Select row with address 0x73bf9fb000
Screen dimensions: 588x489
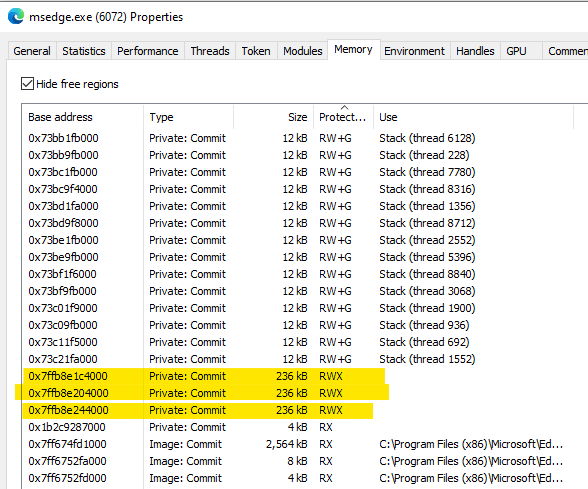pos(304,291)
